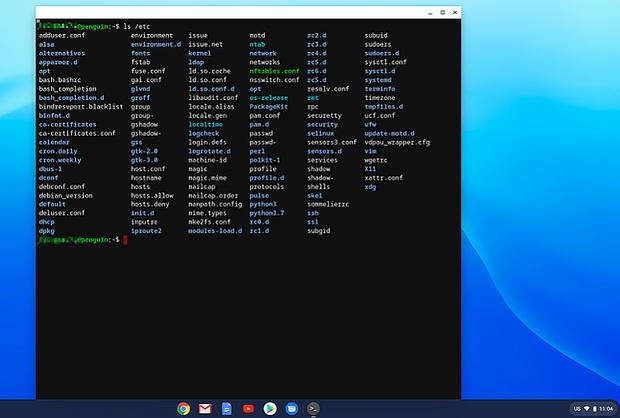Click the vdpau_wrapper.cfg file name
This screenshot has width=620, height=418.
tap(397, 142)
